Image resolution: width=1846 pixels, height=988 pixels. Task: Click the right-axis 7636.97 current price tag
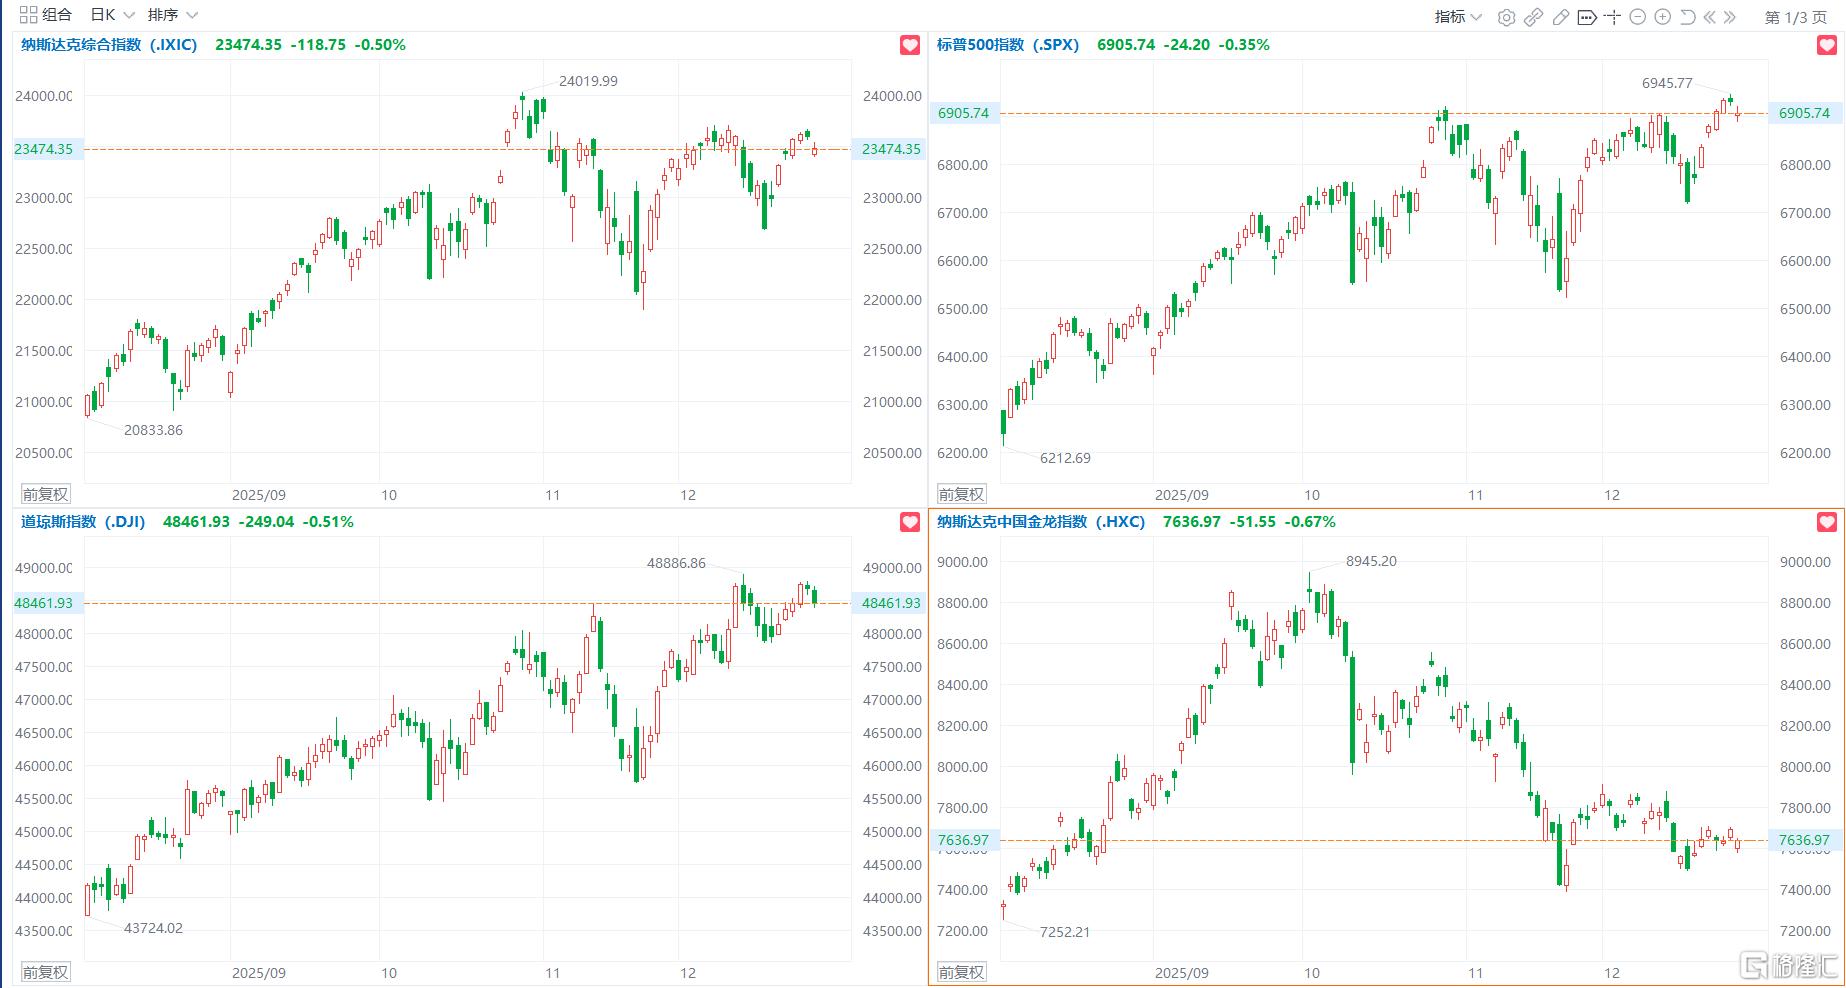(1804, 840)
